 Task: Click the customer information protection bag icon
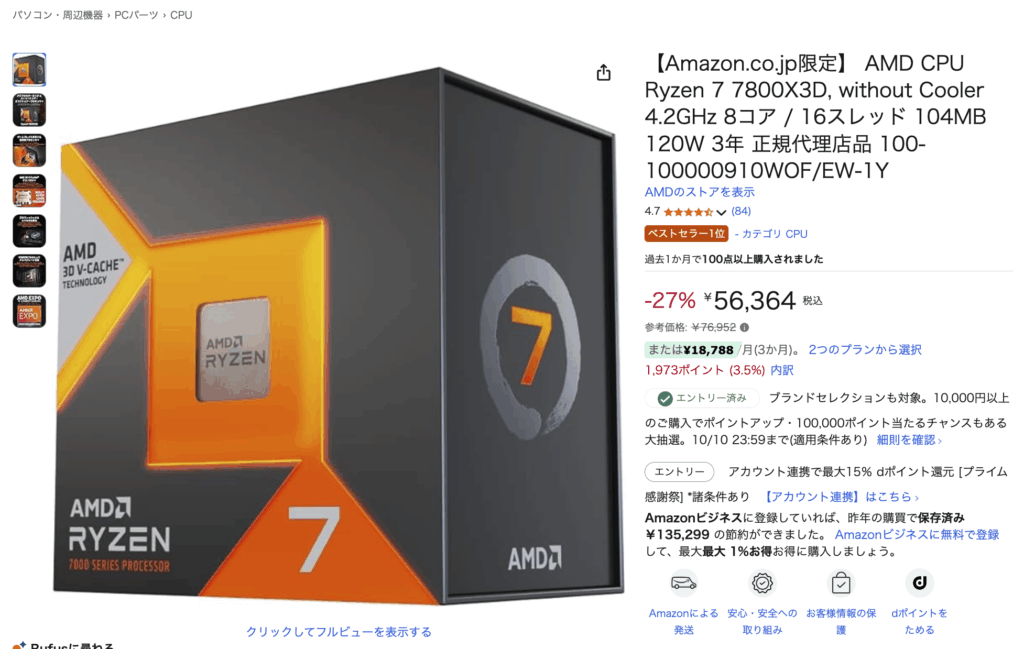[x=840, y=582]
